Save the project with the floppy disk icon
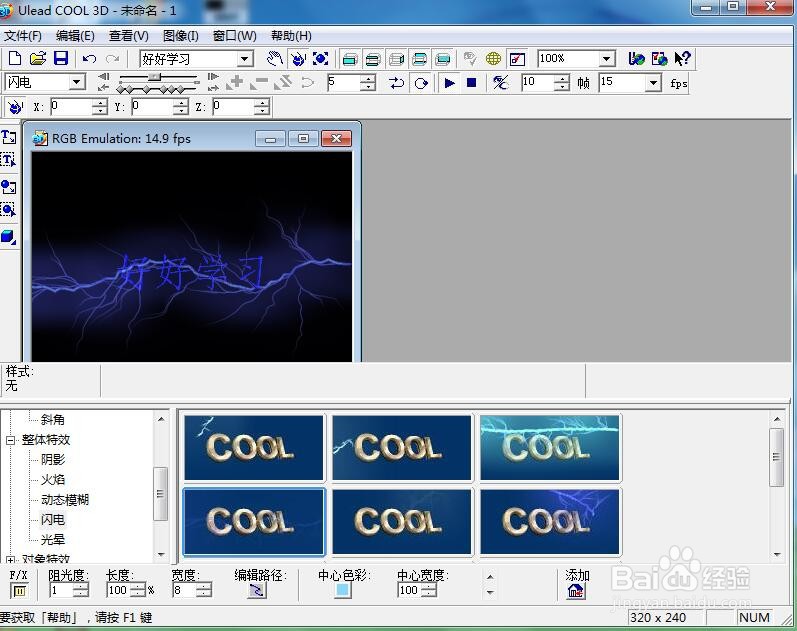Screen dimensions: 797x631 coord(61,58)
